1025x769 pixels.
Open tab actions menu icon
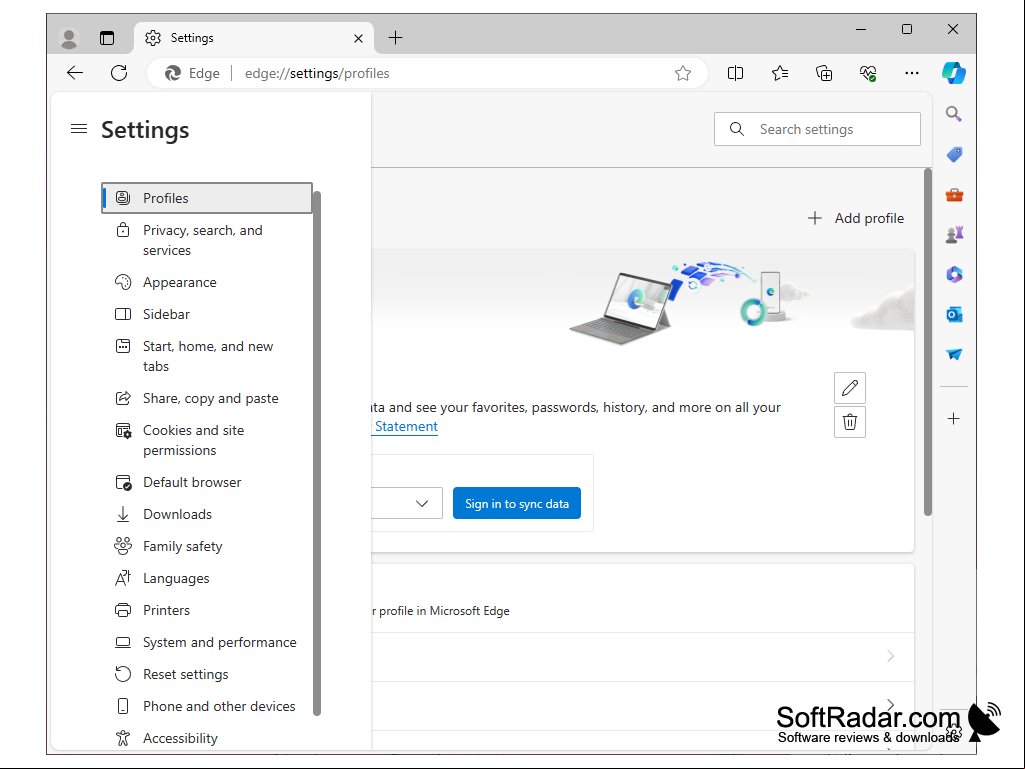click(x=107, y=38)
